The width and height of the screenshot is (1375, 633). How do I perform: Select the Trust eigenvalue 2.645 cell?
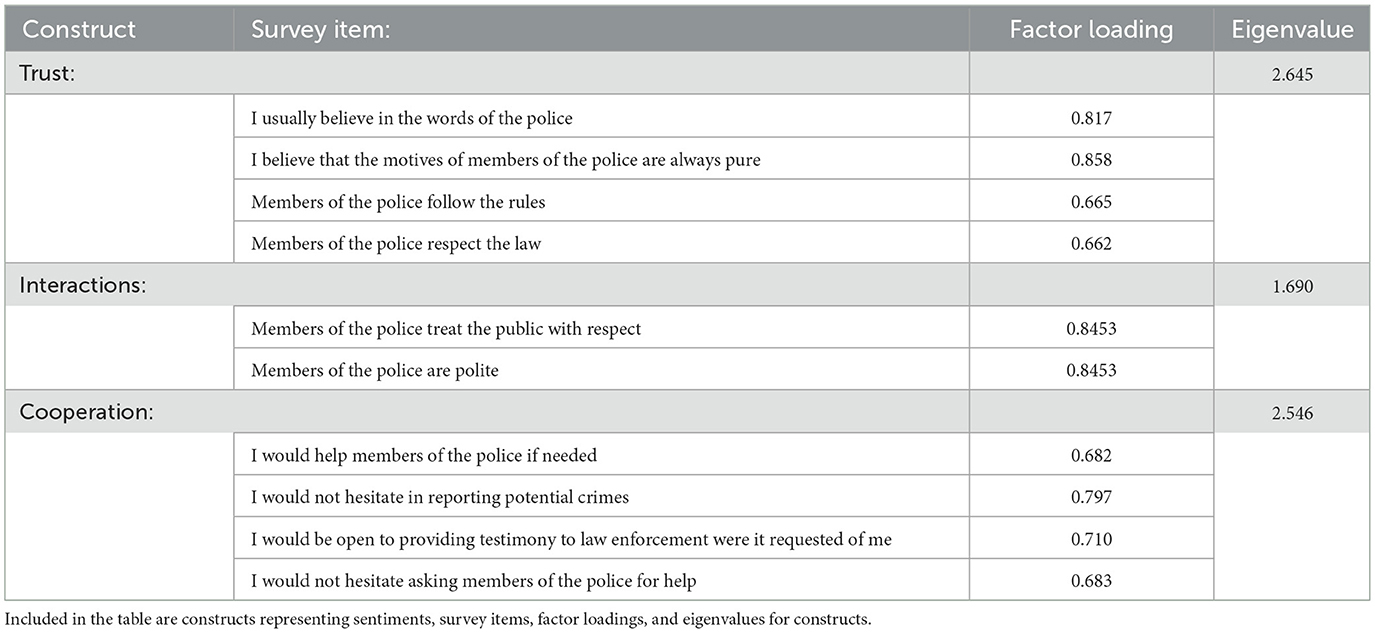click(x=1294, y=74)
